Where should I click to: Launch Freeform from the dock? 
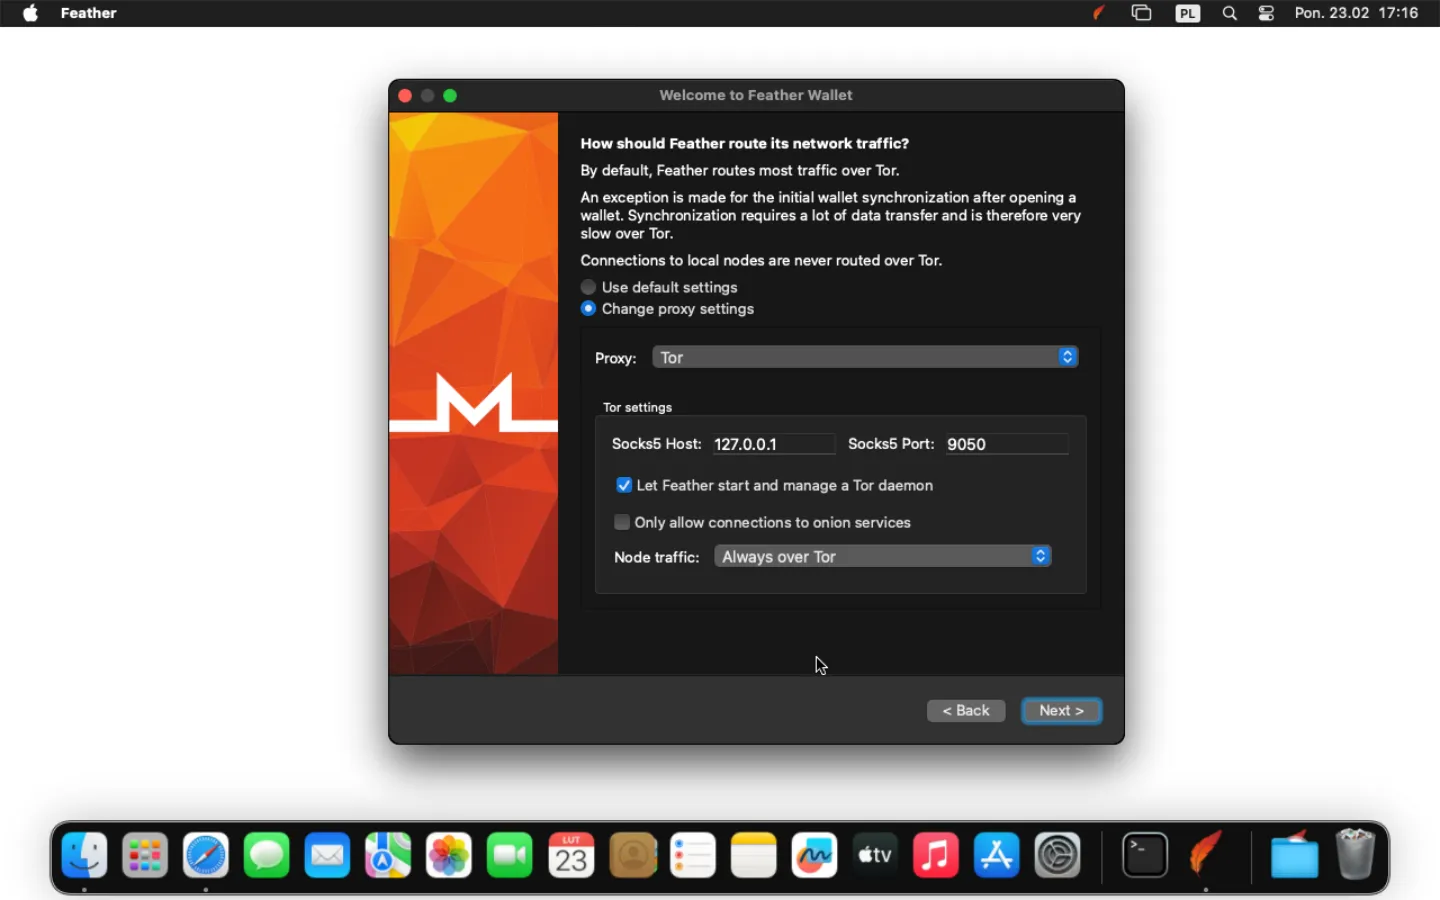tap(816, 856)
